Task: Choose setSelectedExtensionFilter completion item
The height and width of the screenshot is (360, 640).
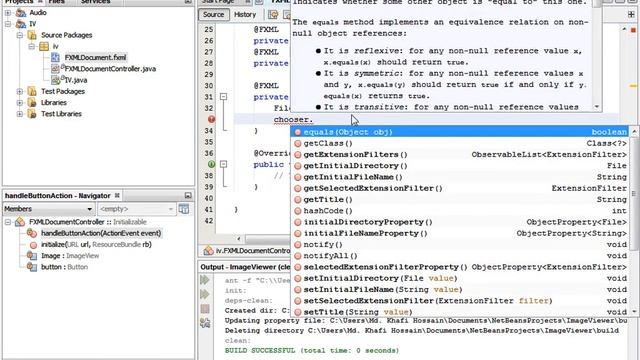Action: [460, 301]
